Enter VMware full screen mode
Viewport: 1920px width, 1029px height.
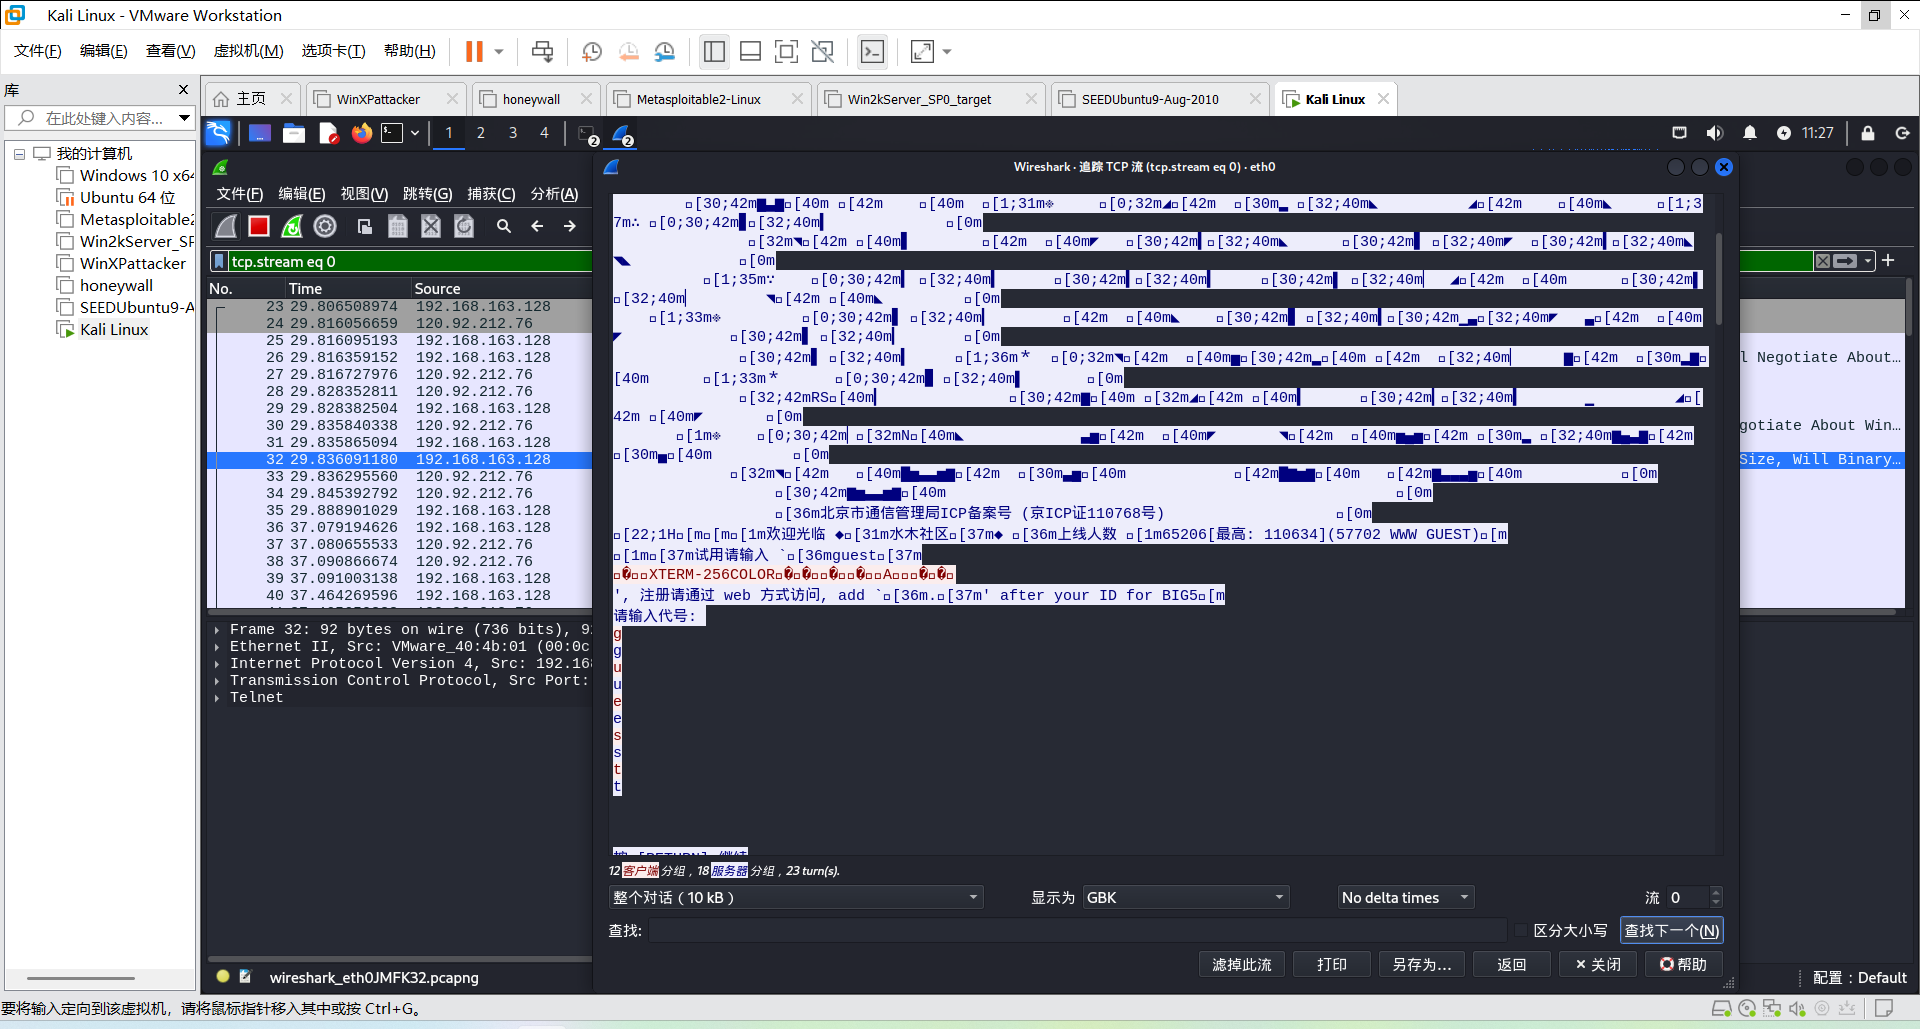point(787,52)
